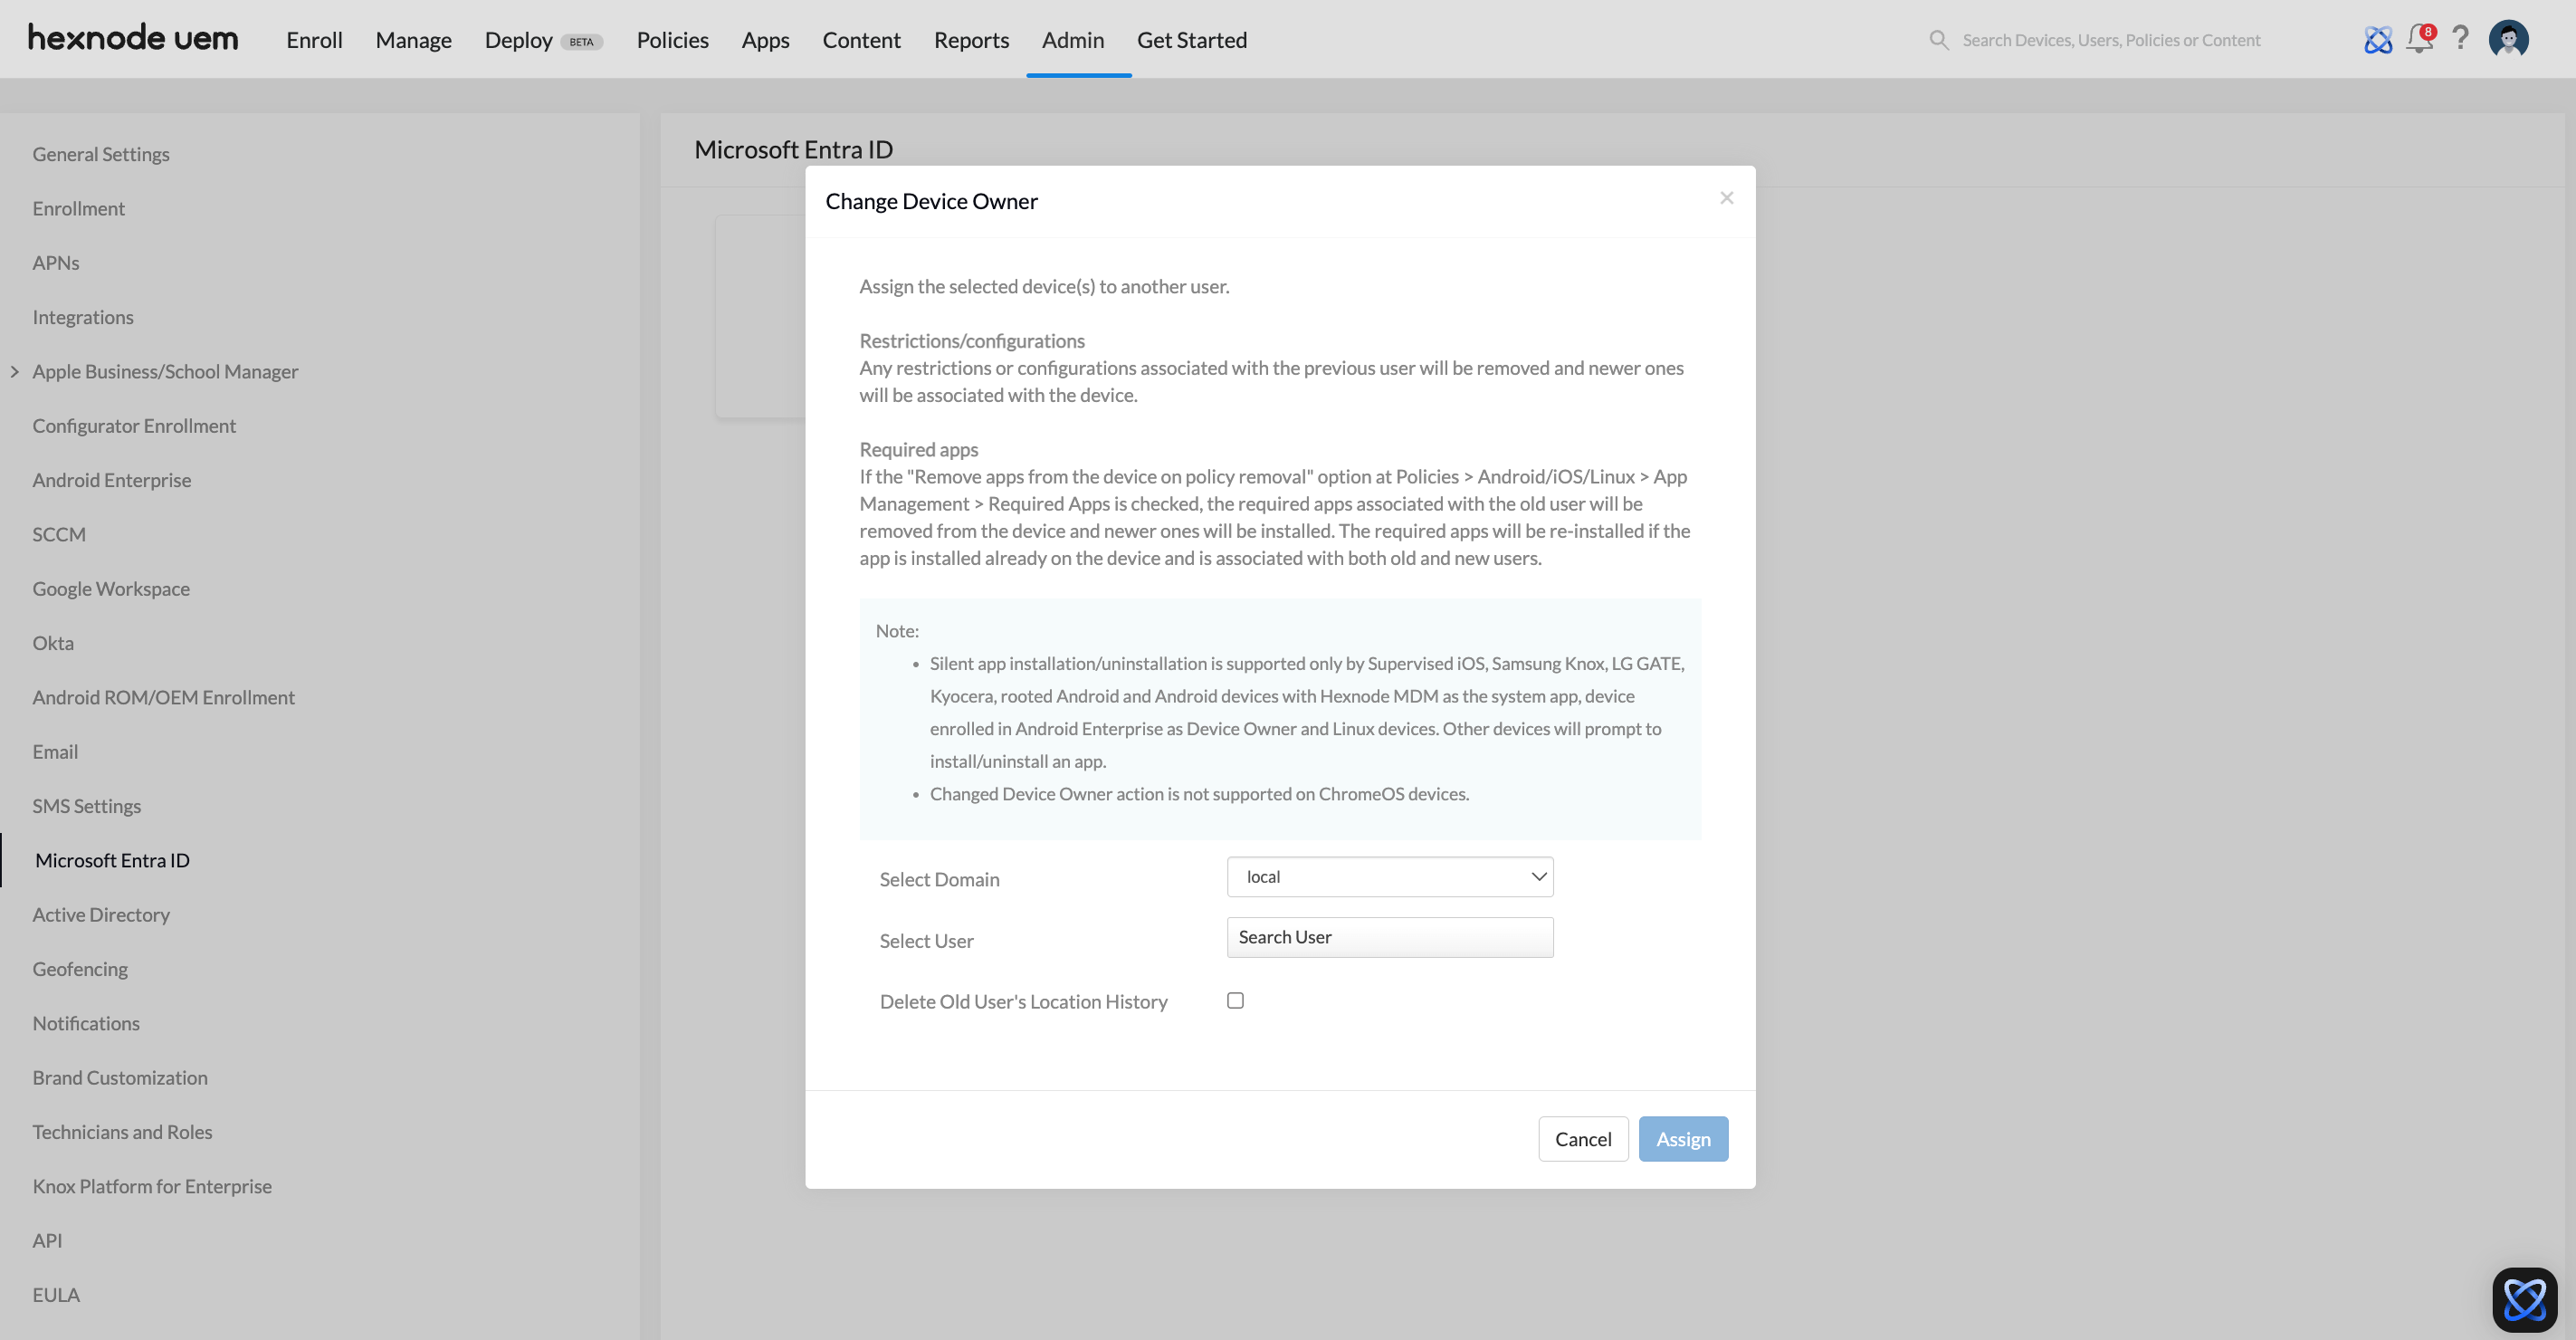
Task: Open the user profile avatar
Action: pos(2509,39)
